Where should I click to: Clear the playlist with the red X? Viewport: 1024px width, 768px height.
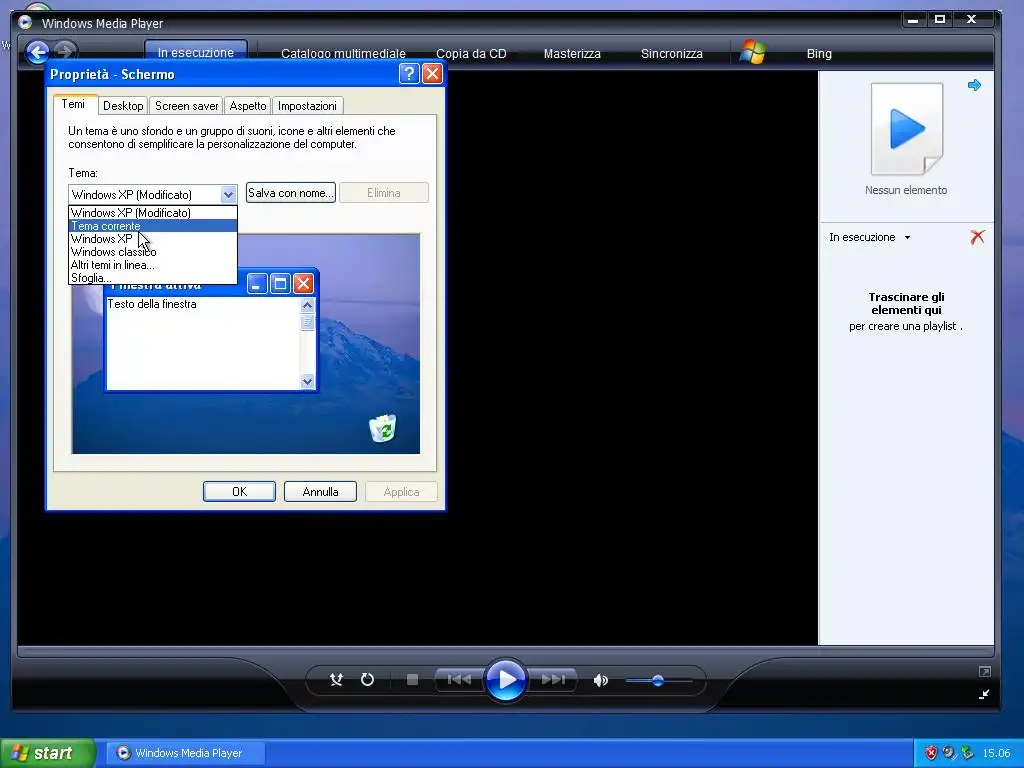pos(977,237)
